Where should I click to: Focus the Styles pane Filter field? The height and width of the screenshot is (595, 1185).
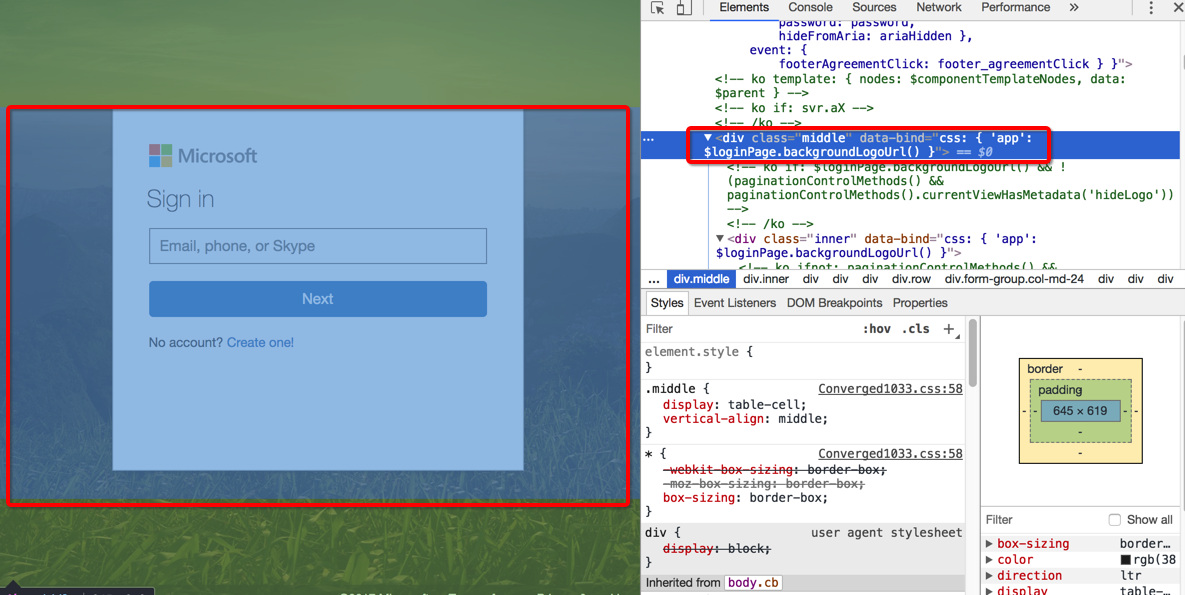[x=748, y=329]
